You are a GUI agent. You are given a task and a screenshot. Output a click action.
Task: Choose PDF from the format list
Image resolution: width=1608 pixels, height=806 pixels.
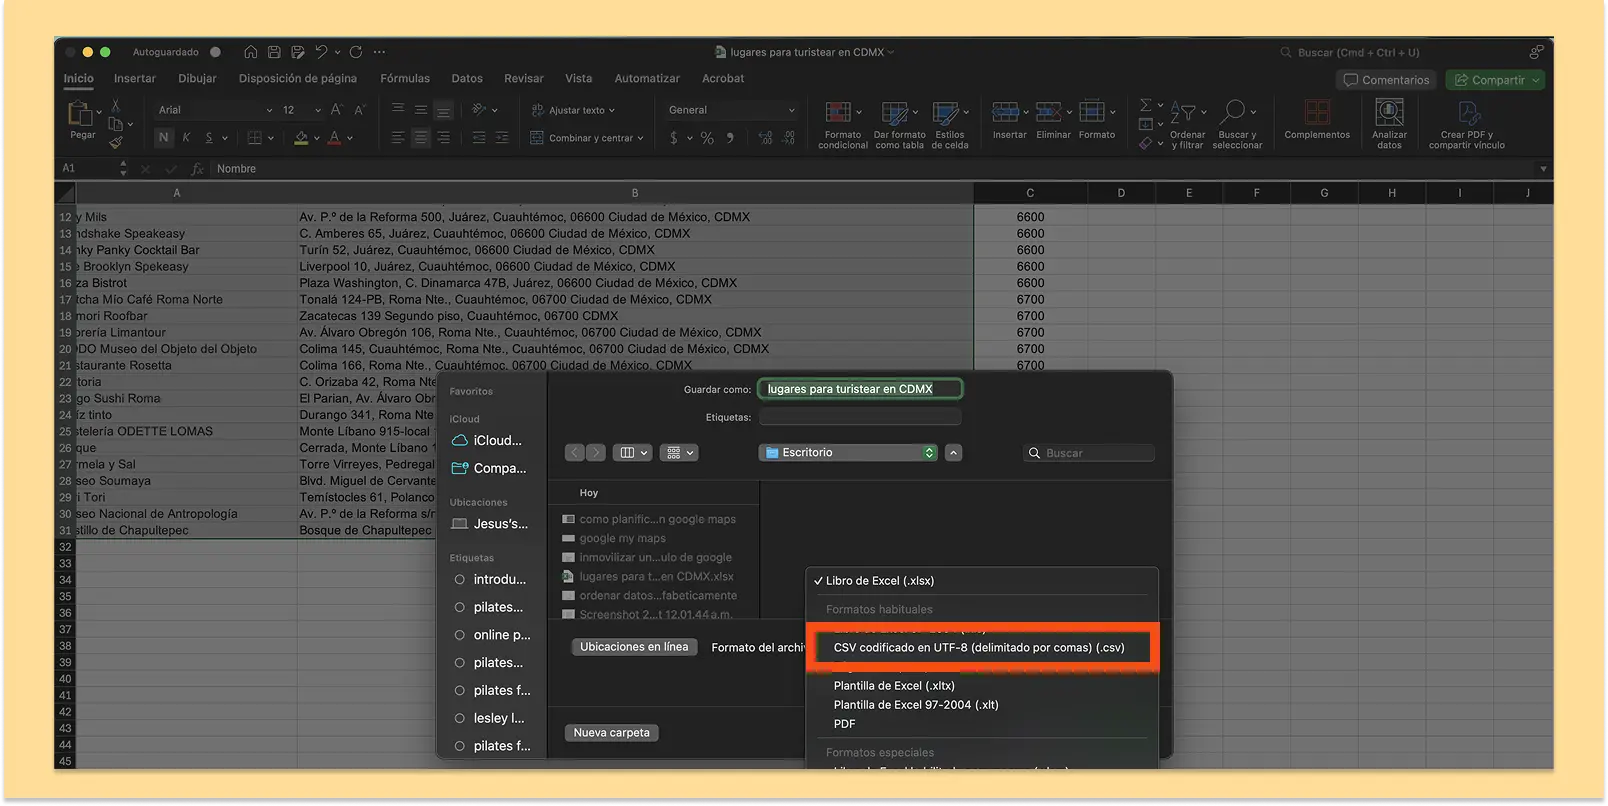(845, 724)
